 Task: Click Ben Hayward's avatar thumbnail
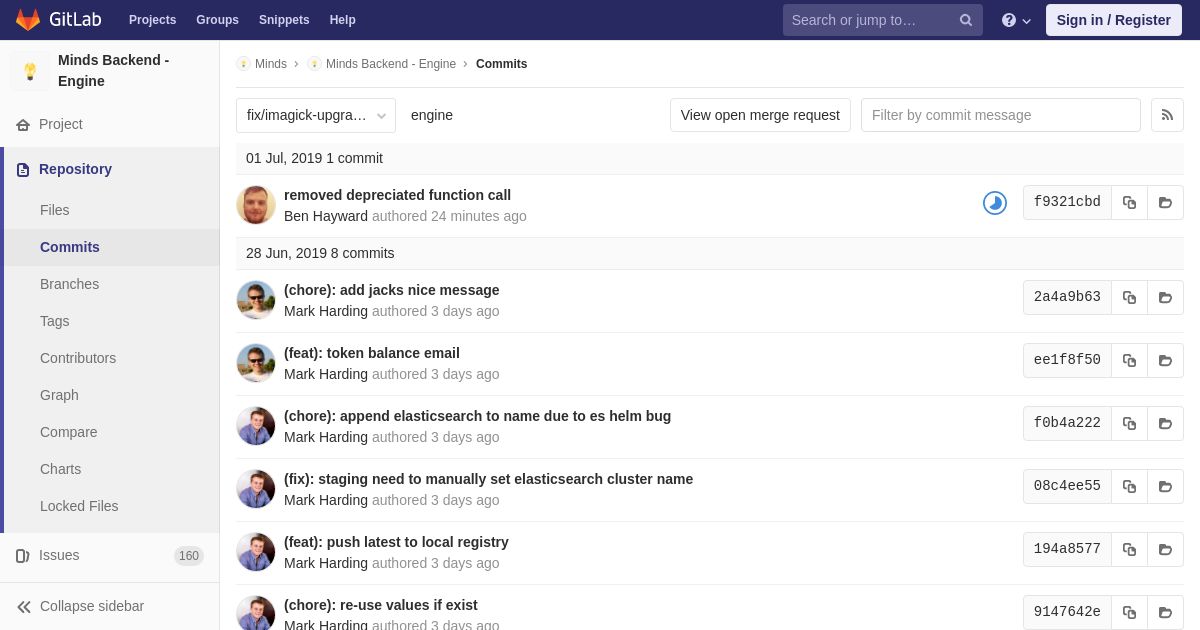coord(256,205)
